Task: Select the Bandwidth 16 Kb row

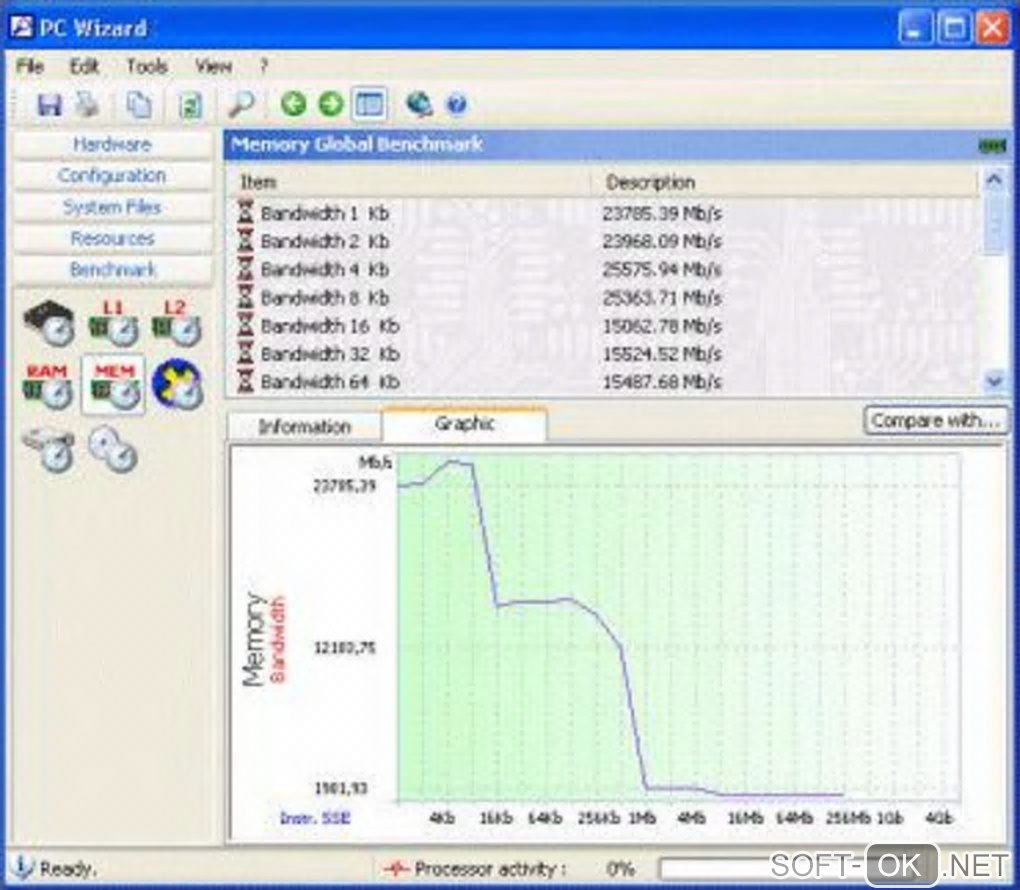Action: point(602,326)
